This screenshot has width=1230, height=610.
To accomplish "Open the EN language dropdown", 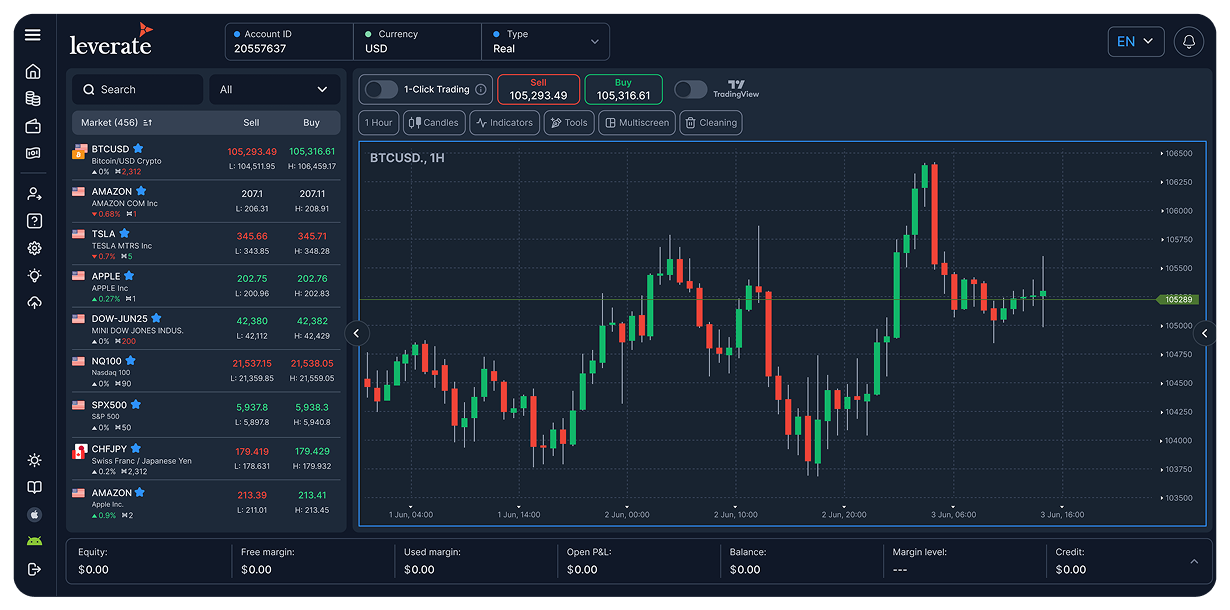I will (x=1136, y=42).
